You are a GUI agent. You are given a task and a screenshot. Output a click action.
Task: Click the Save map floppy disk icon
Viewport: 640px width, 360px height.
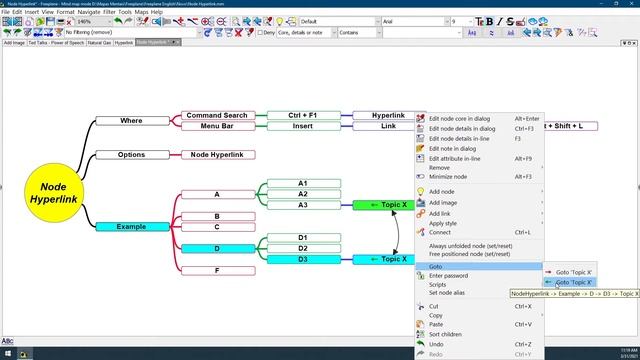50,21
